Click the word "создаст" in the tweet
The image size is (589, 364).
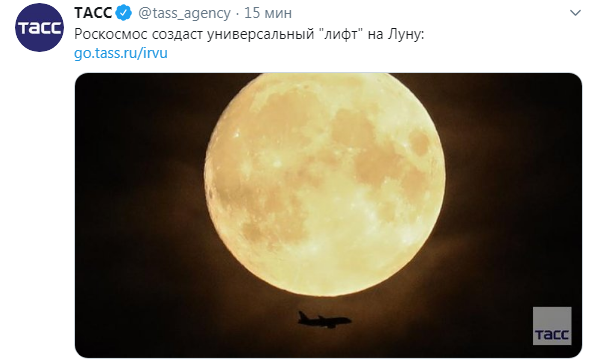point(177,34)
